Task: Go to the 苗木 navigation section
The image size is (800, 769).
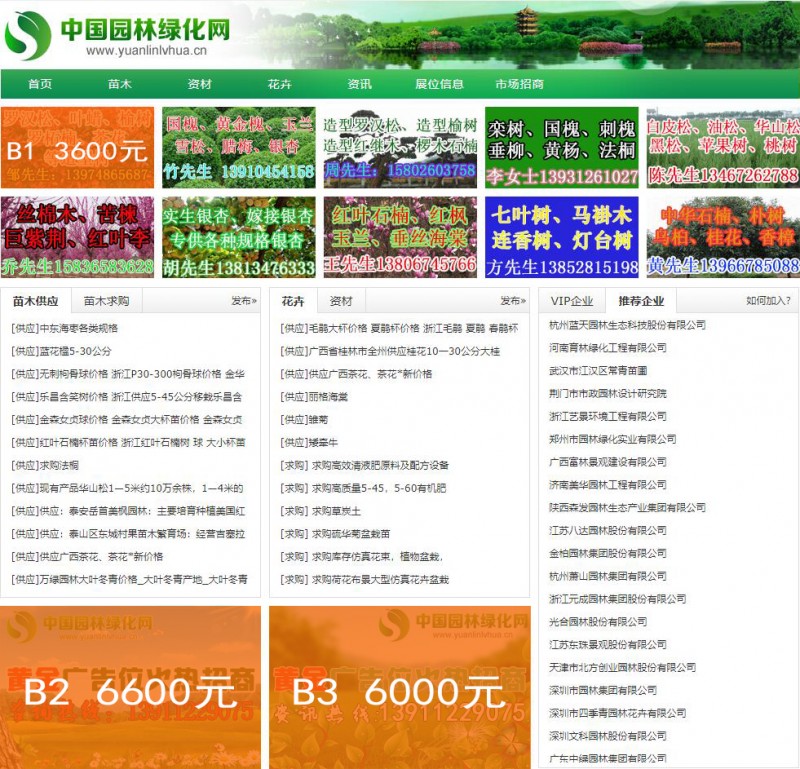Action: point(120,84)
